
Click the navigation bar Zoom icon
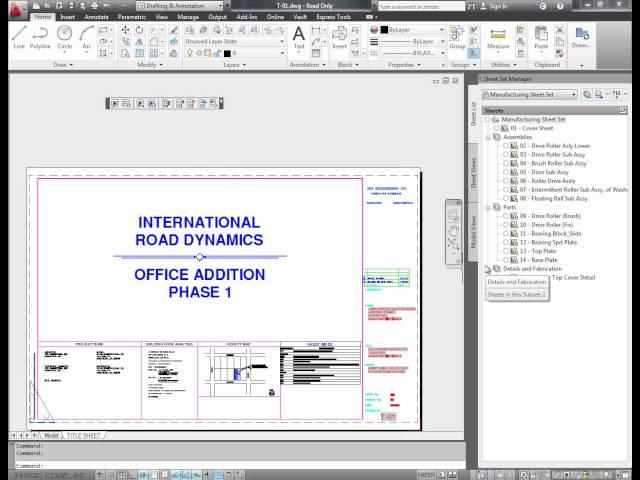point(453,245)
